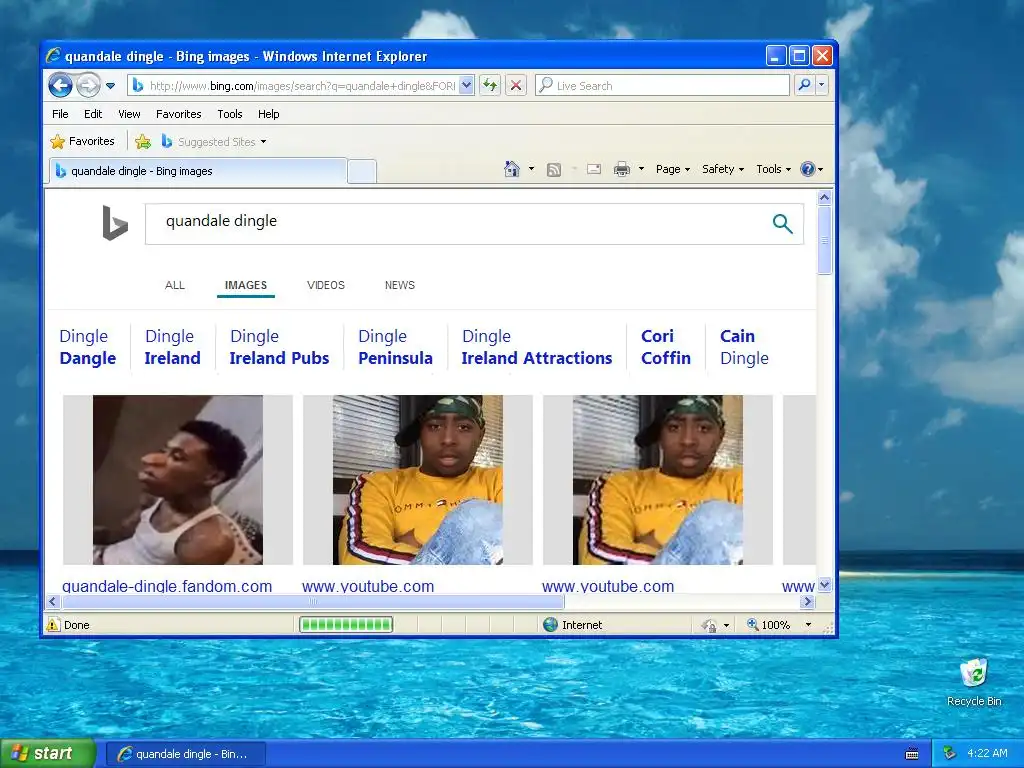Click the vertical scrollbar up arrow
This screenshot has height=768, width=1024.
[824, 197]
